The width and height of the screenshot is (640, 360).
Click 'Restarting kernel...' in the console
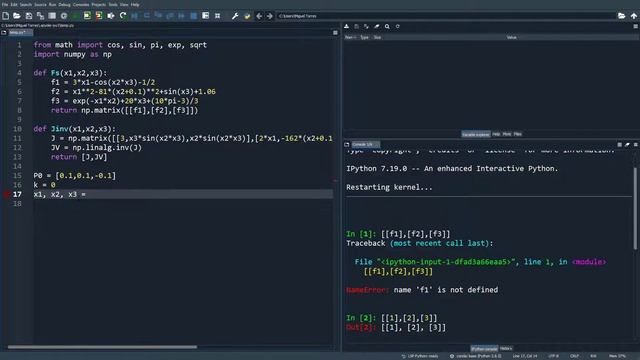(x=389, y=187)
